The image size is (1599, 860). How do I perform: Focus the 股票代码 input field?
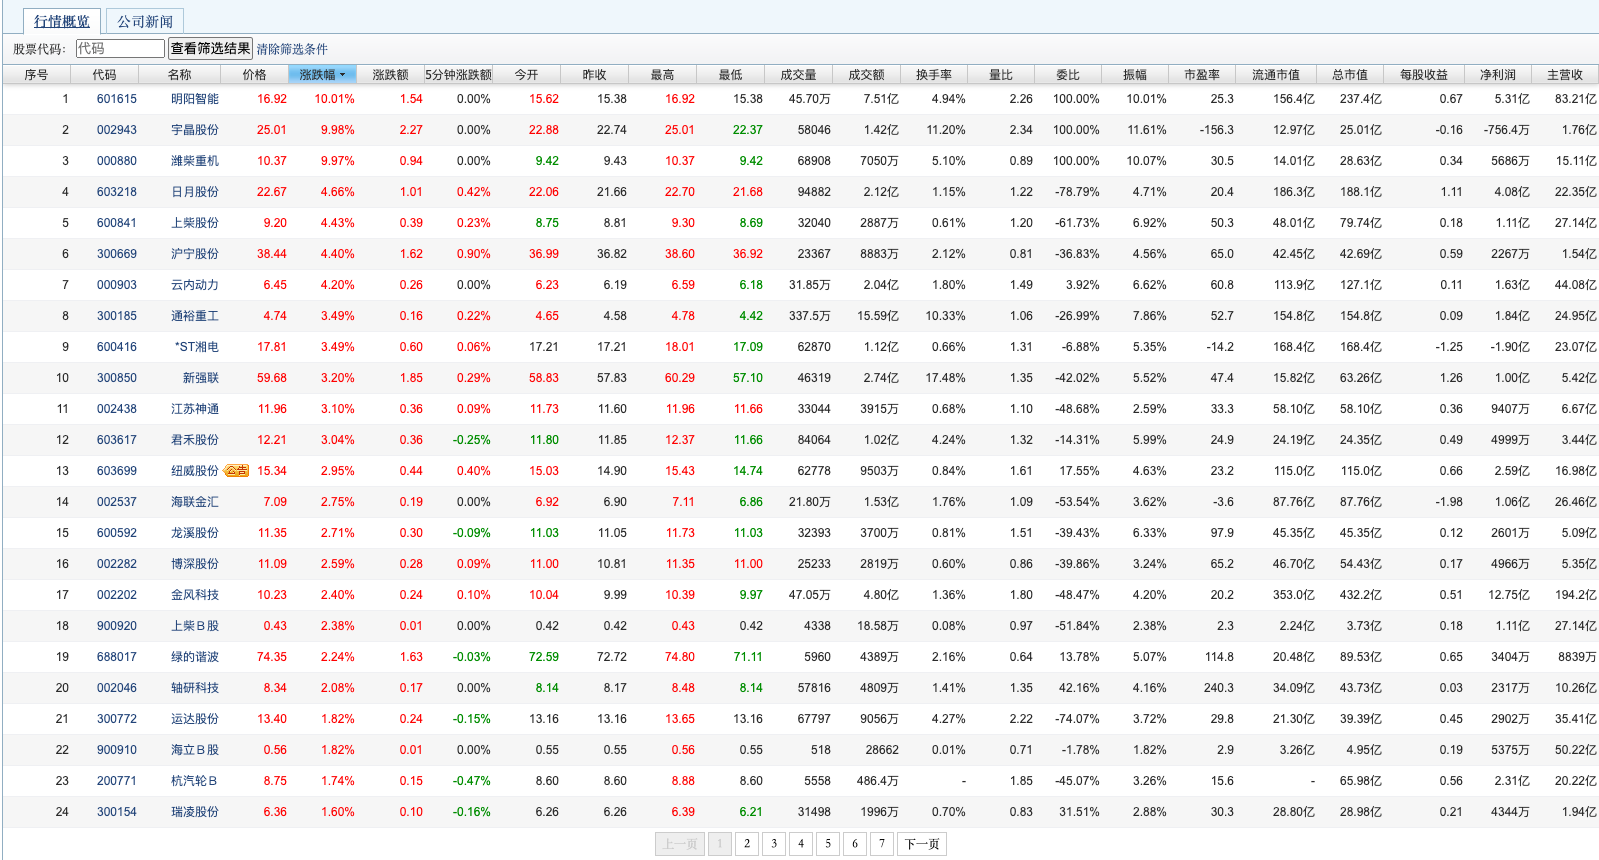[x=120, y=48]
